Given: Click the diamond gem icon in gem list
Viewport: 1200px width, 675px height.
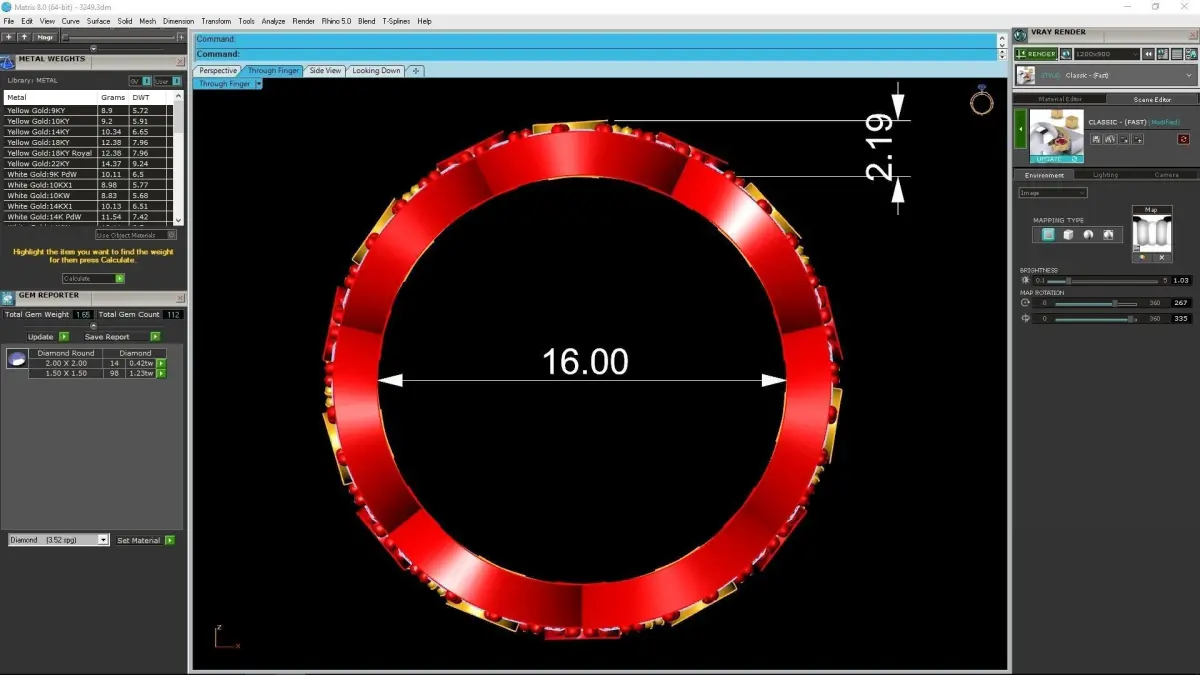Looking at the screenshot, I should tap(16, 359).
